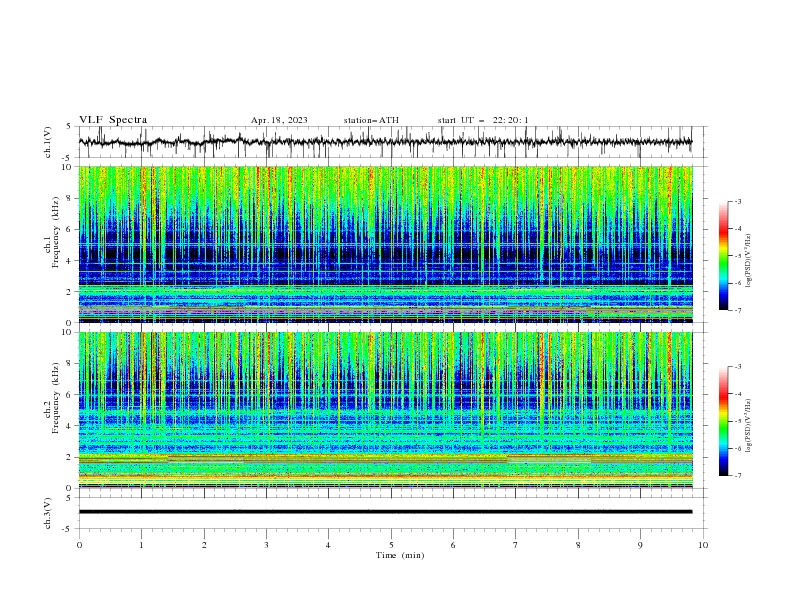Click the "ch.3(V)" axis label
The width and height of the screenshot is (792, 612).
coord(48,513)
